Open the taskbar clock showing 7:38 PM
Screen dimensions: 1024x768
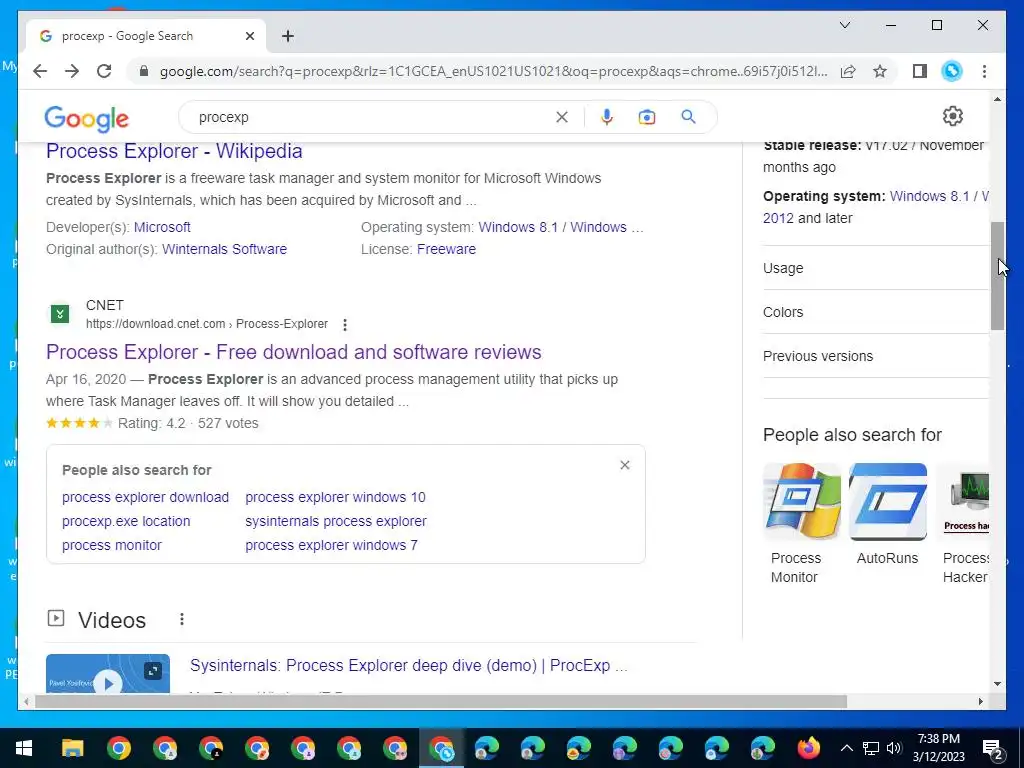938,748
